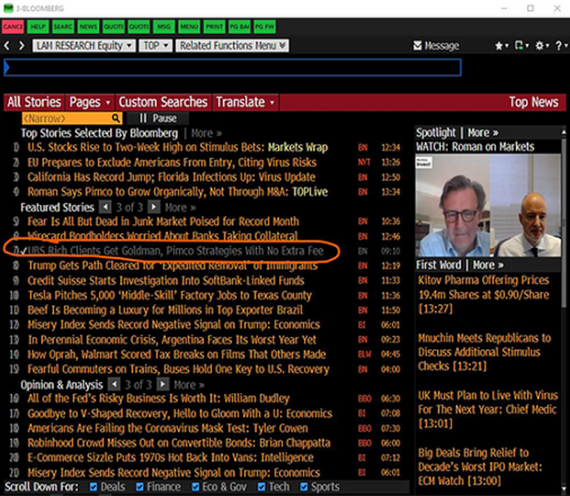Open Big Deals Bring Relief ECM Watch
The image size is (570, 496).
[x=480, y=467]
